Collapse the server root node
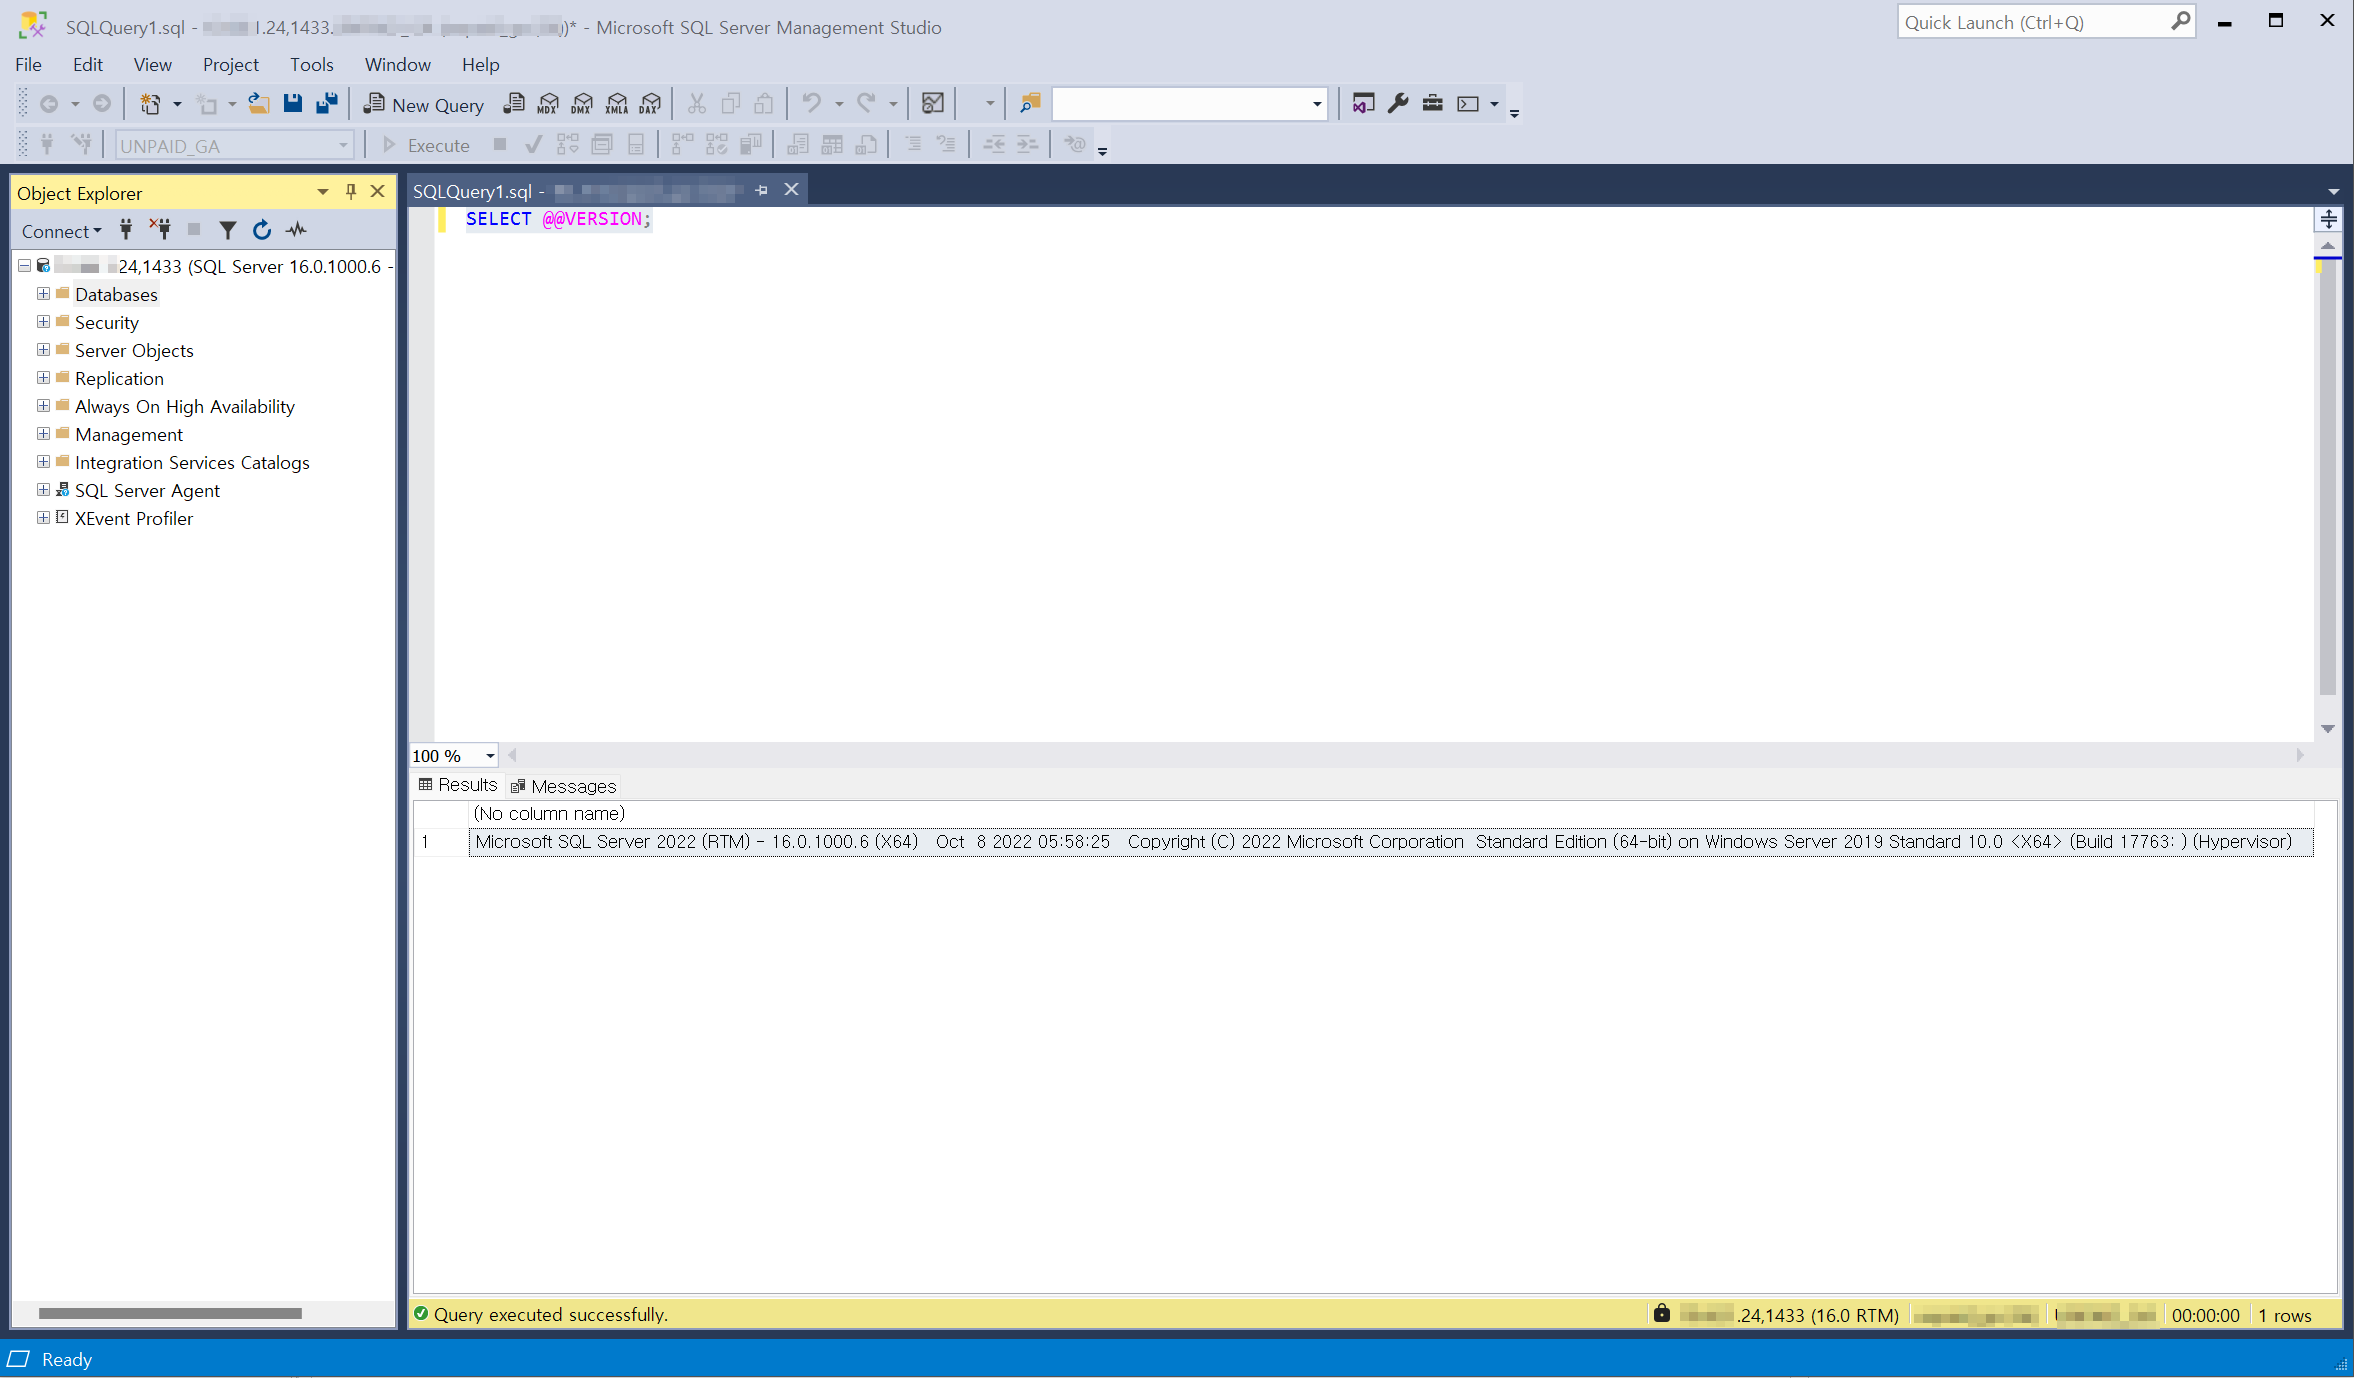Image resolution: width=2354 pixels, height=1378 pixels. point(24,266)
